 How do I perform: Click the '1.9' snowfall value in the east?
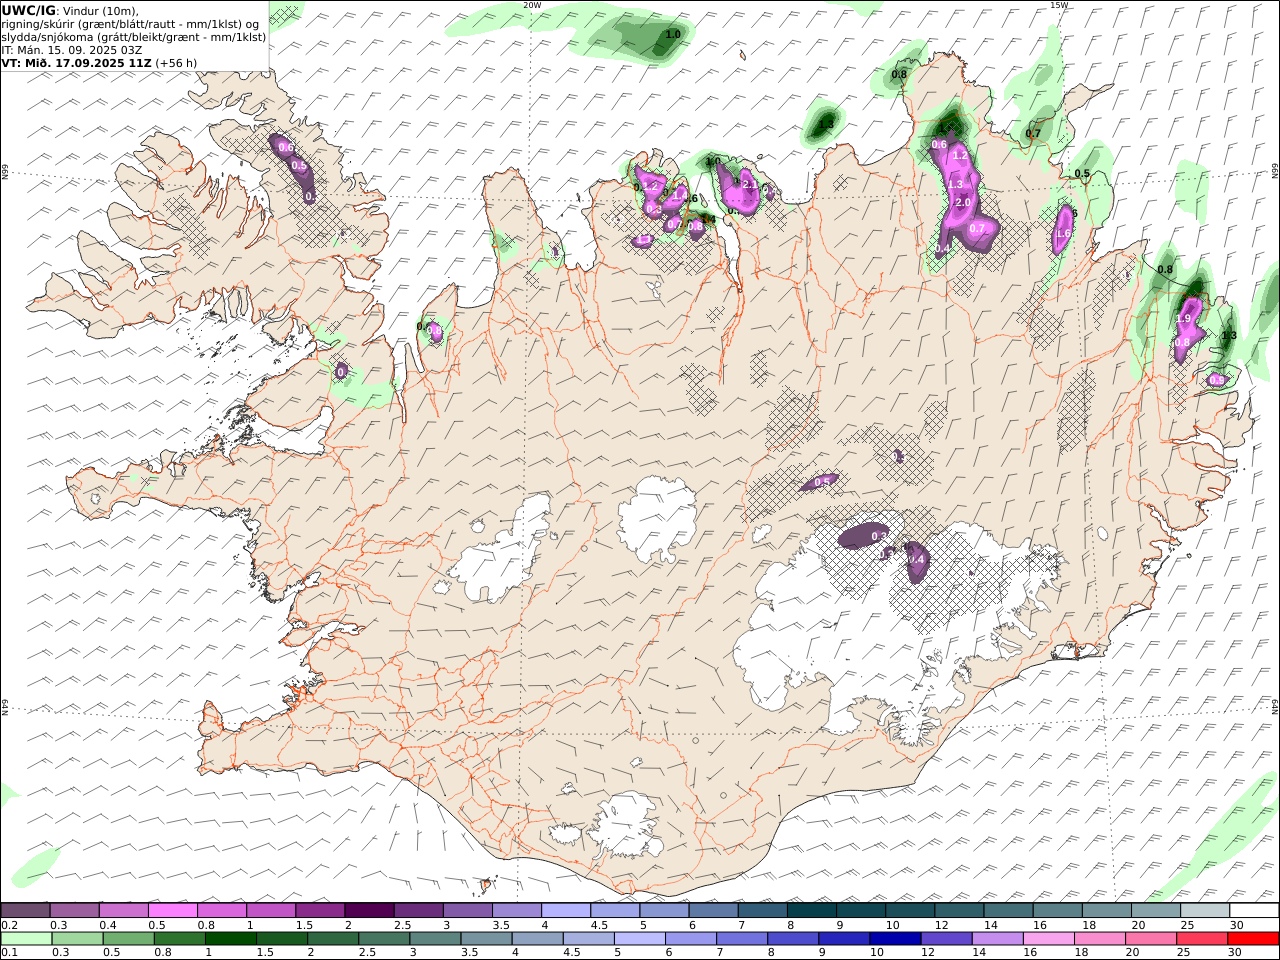[1184, 318]
